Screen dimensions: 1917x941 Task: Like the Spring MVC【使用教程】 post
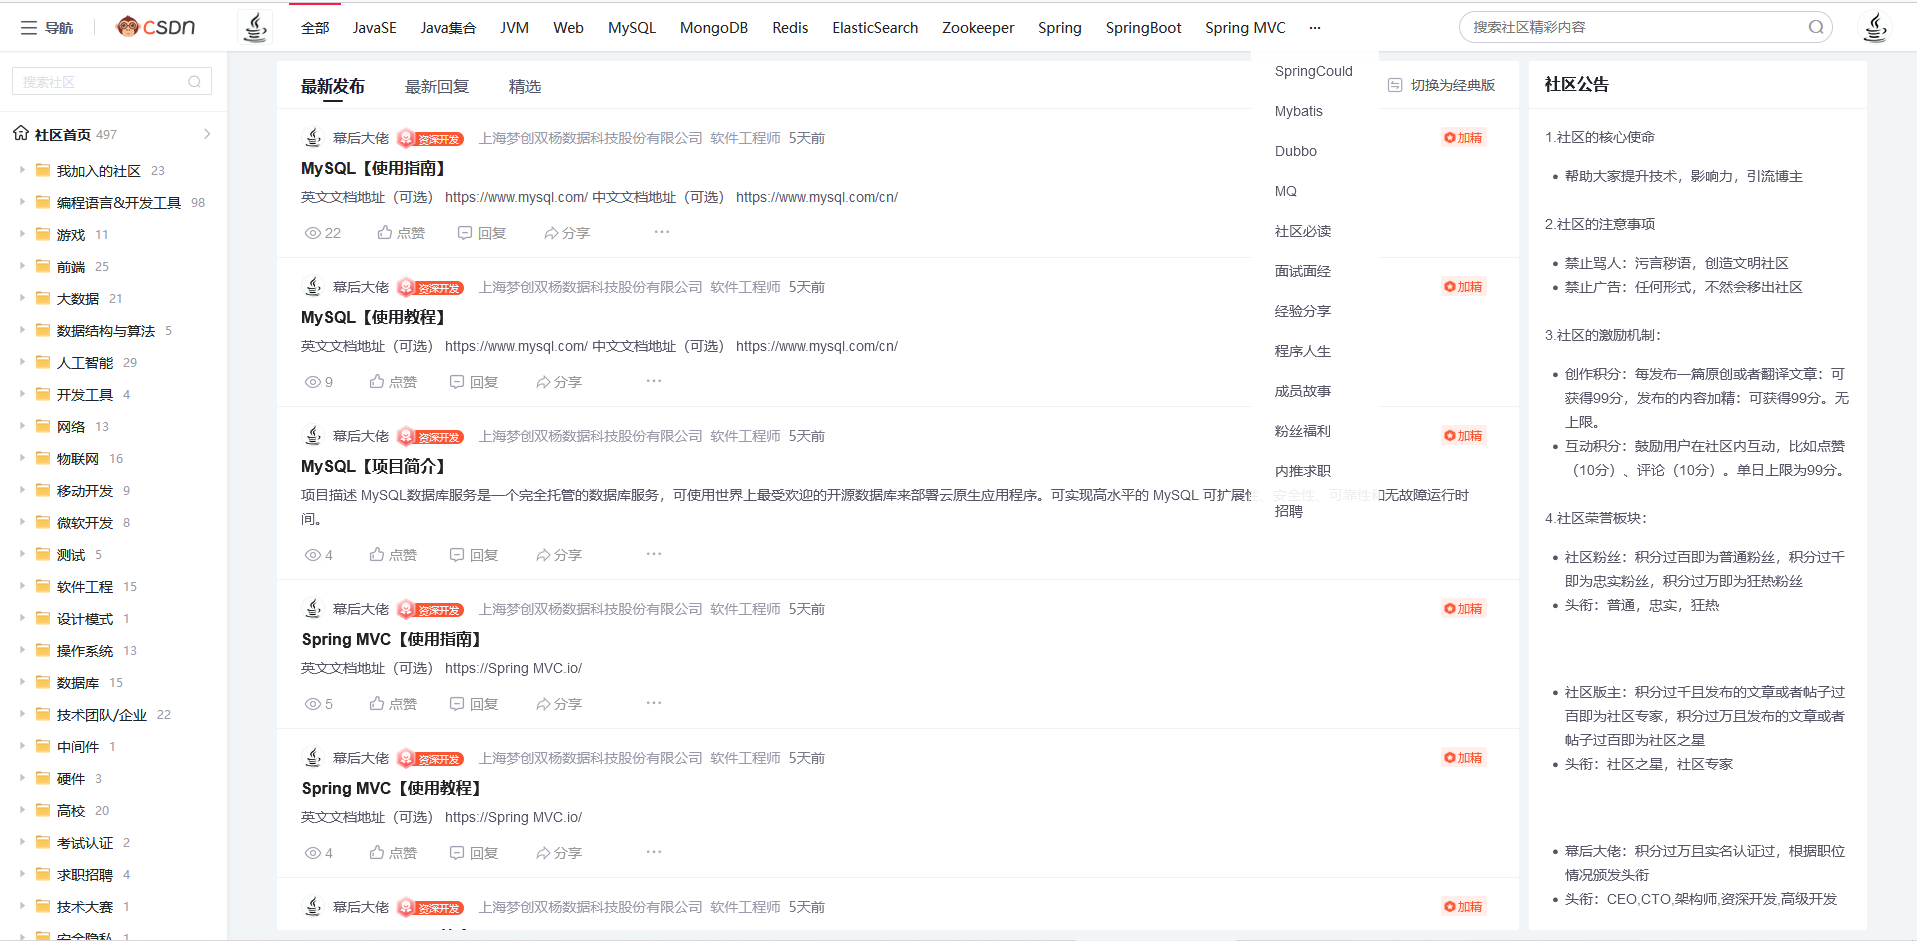[x=393, y=852]
